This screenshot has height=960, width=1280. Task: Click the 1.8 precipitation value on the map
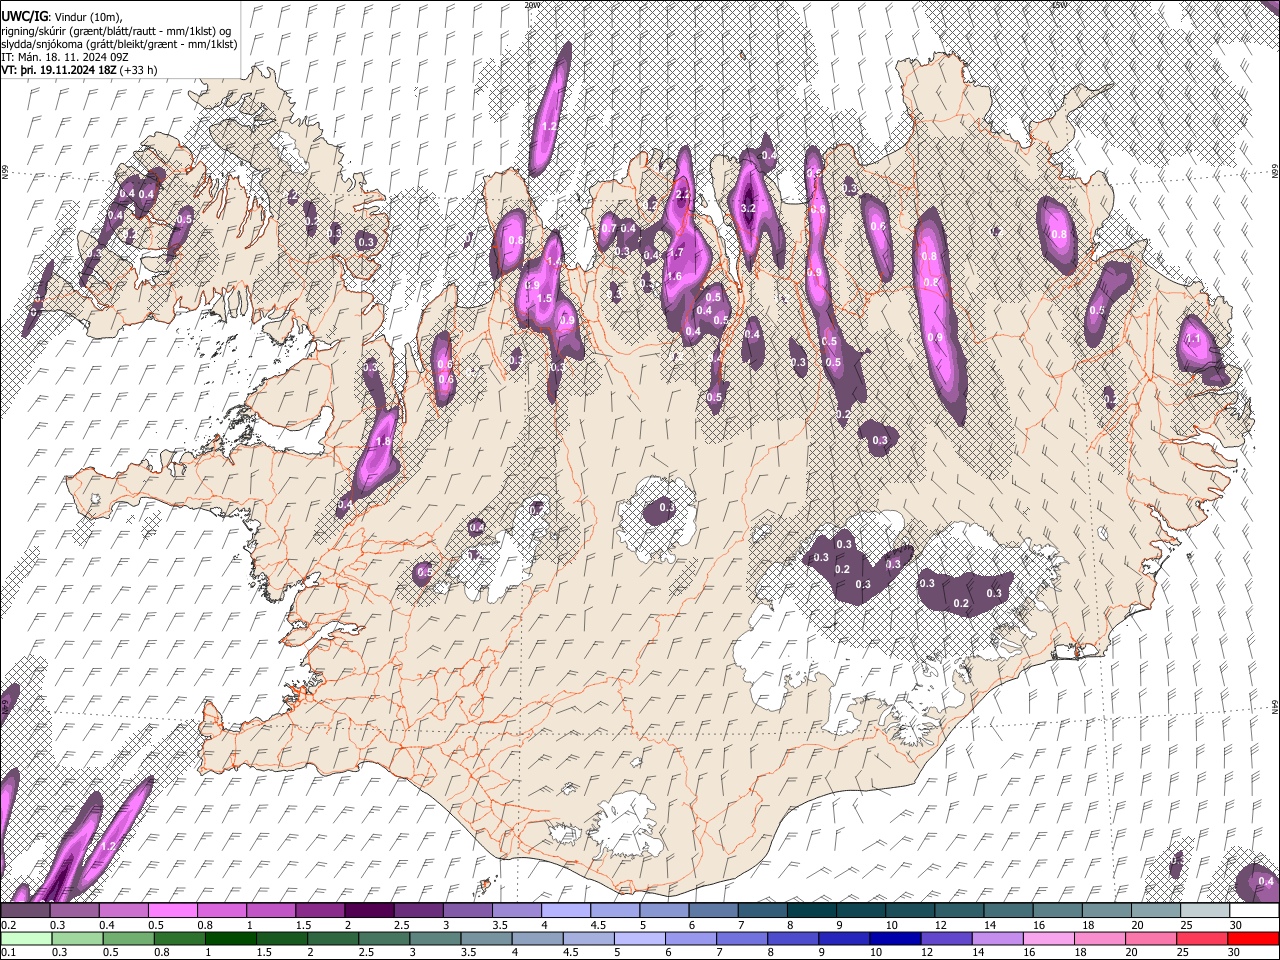382,441
